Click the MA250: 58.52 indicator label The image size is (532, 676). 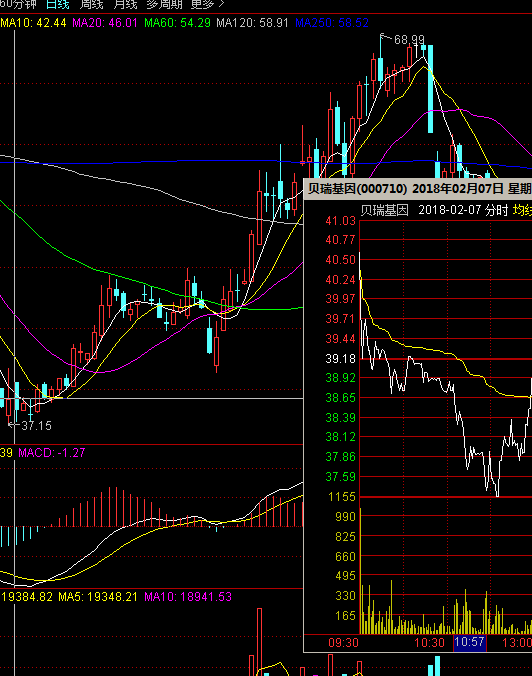click(x=332, y=23)
